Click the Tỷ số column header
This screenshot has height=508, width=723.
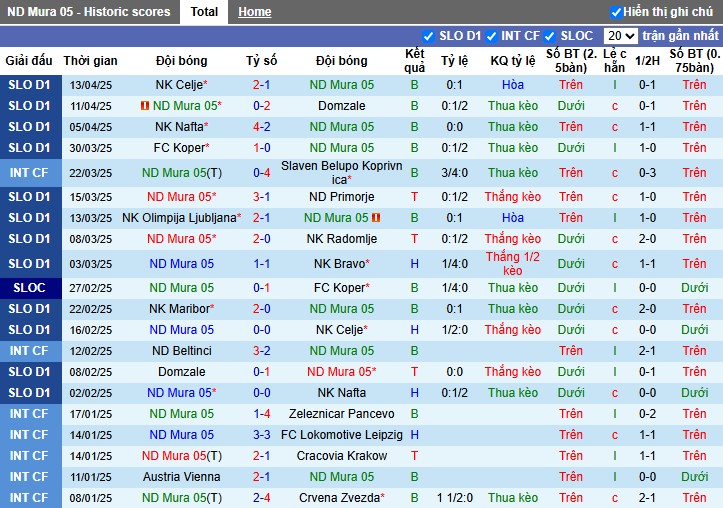tap(261, 61)
